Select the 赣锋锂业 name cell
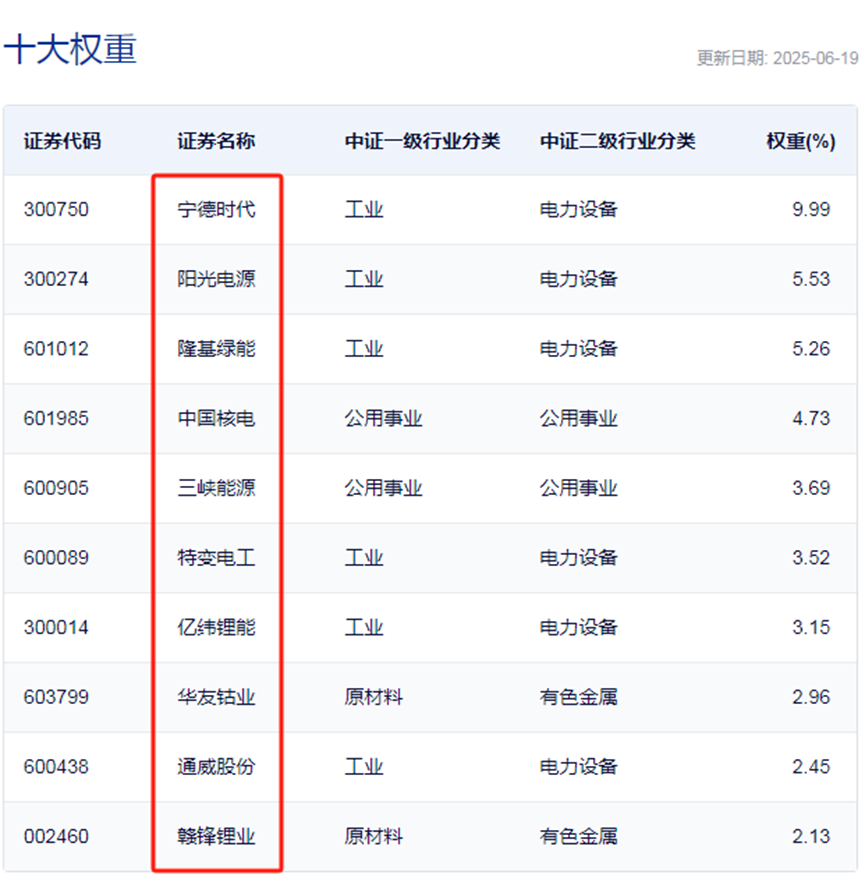This screenshot has width=865, height=875. pyautogui.click(x=216, y=837)
